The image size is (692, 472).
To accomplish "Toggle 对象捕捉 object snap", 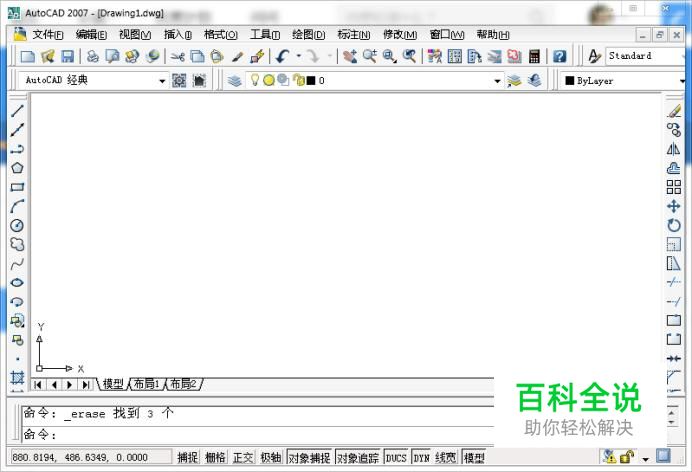I will (x=309, y=458).
